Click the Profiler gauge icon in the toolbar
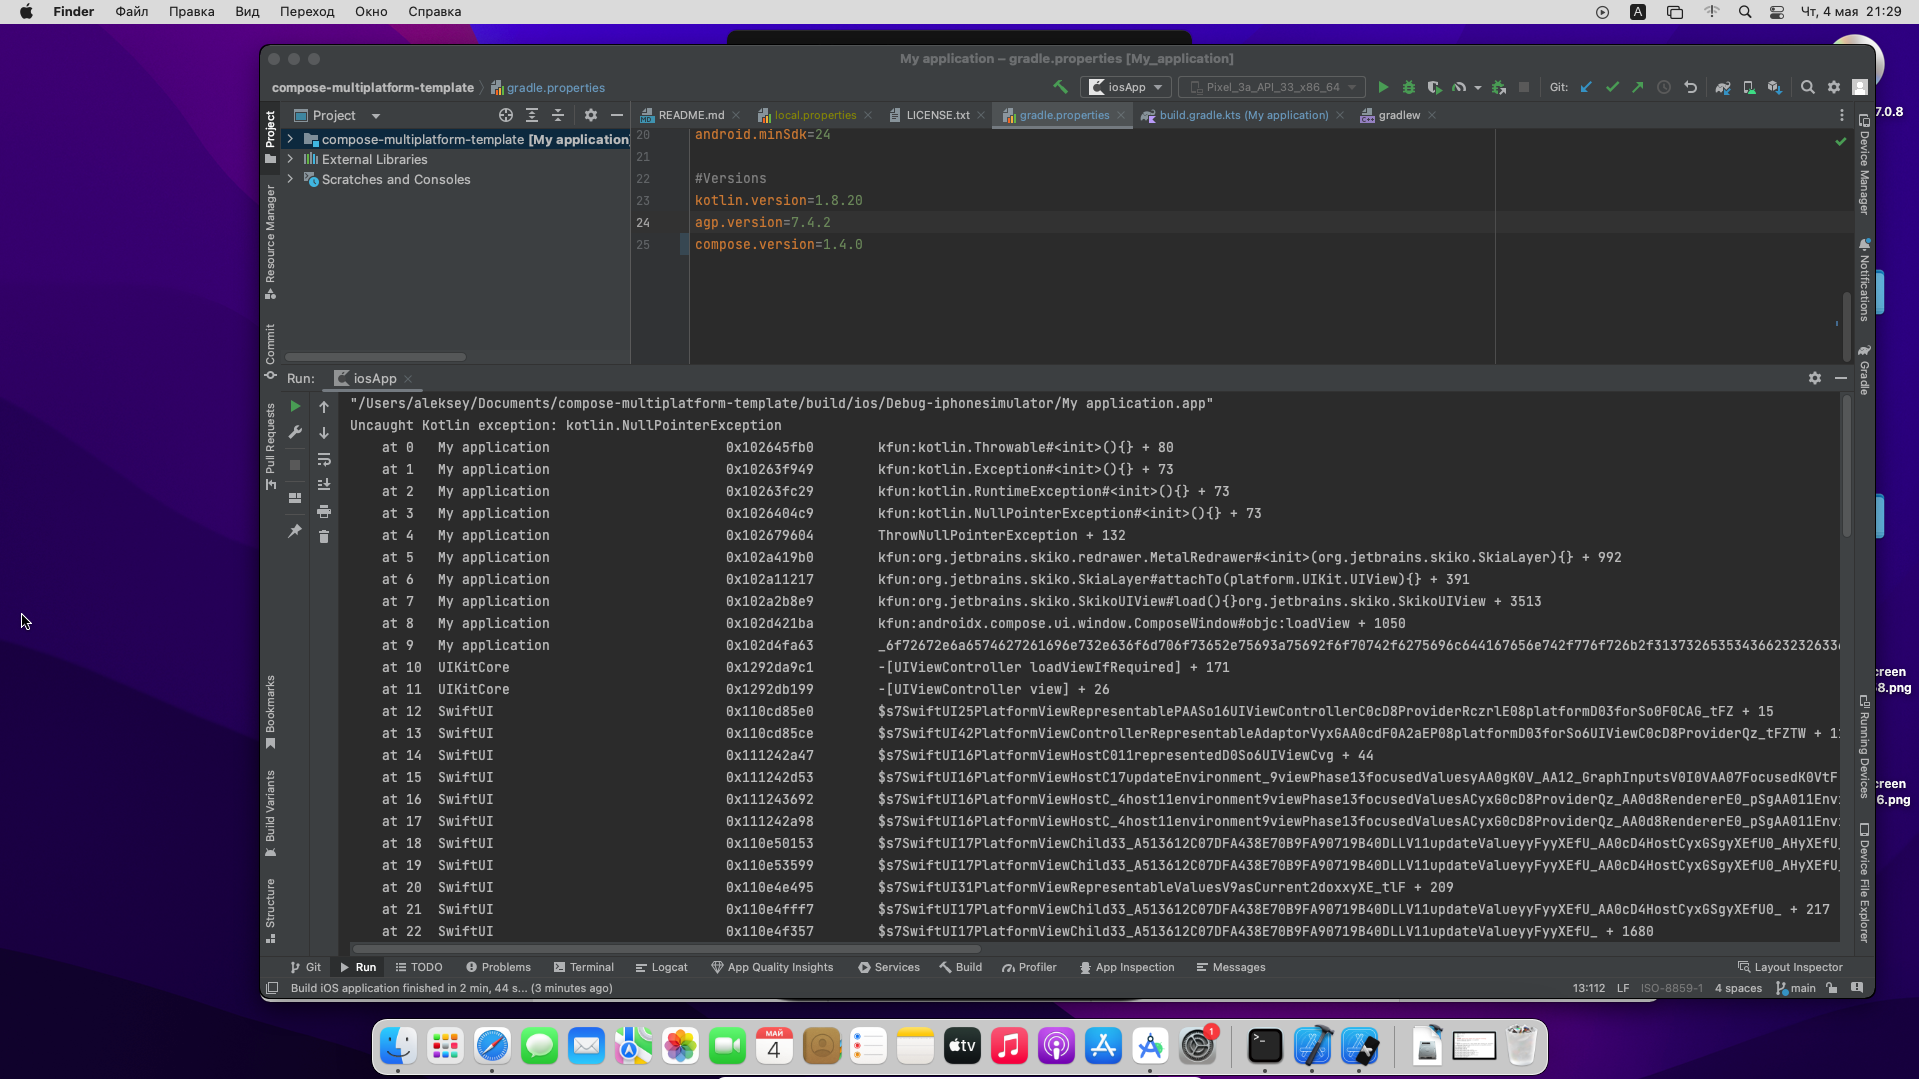Viewport: 1919px width, 1079px height. [1460, 87]
